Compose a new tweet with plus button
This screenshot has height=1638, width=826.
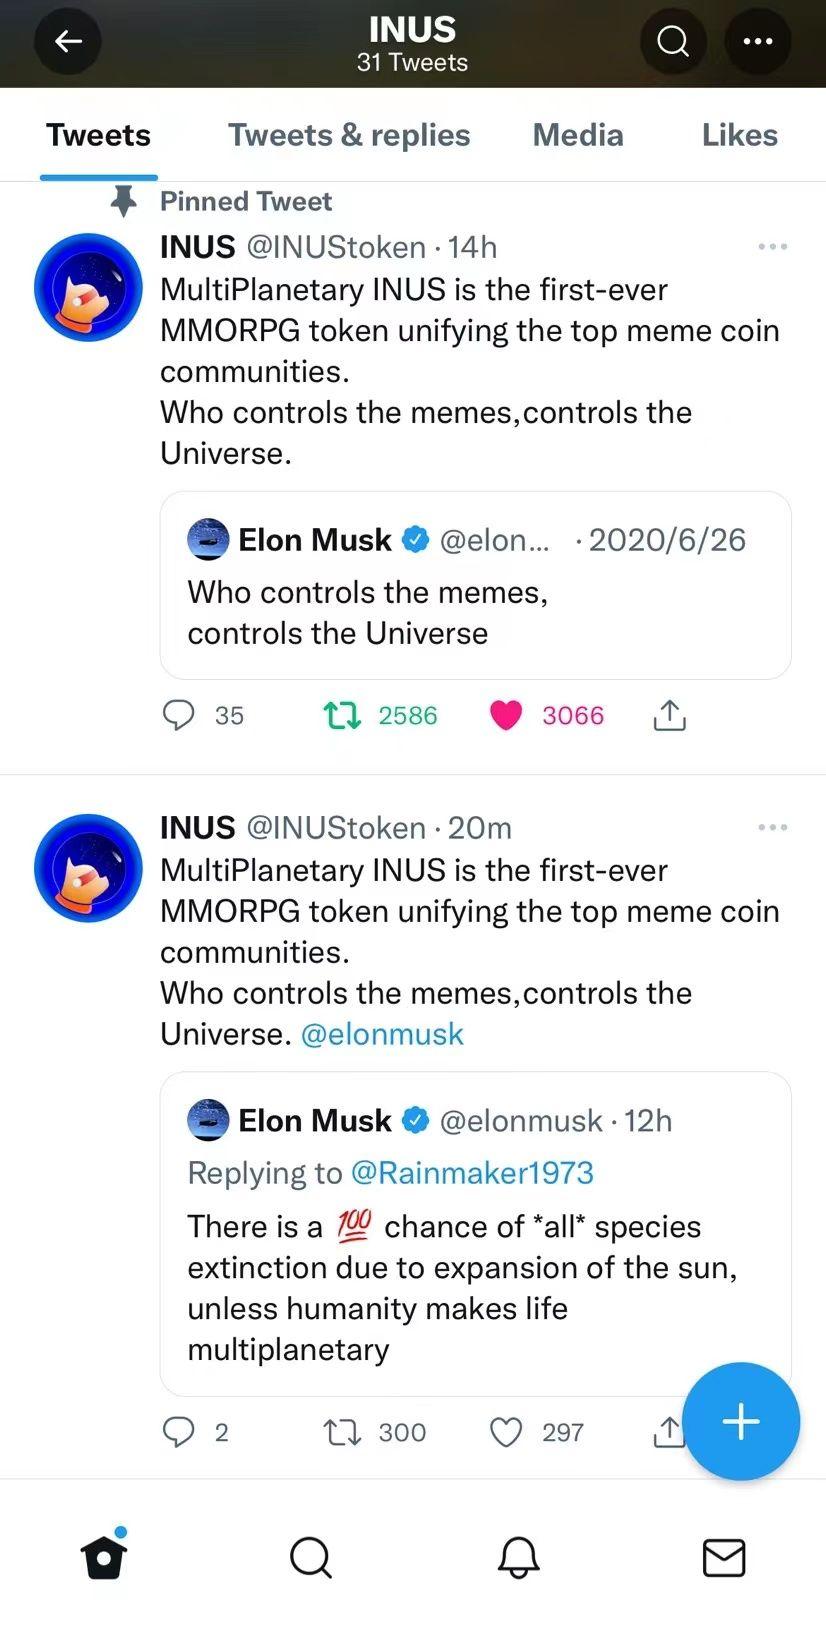tap(741, 1421)
